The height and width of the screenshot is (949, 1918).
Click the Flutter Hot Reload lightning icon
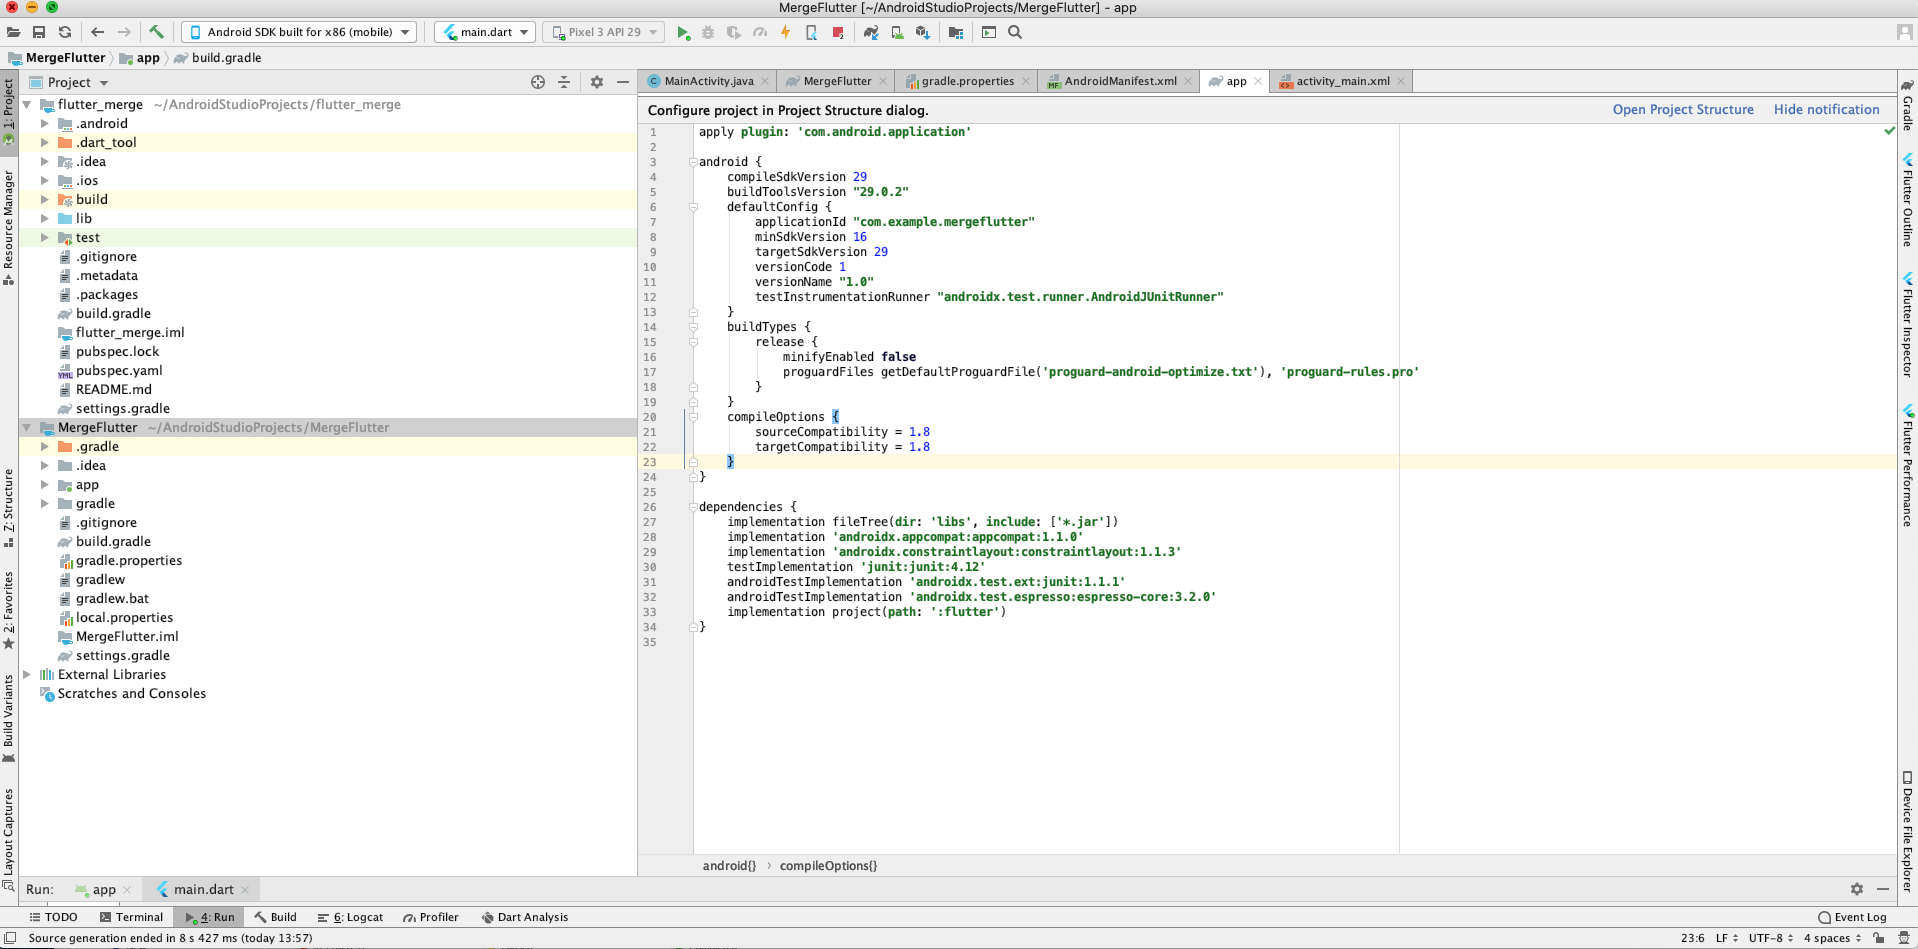[786, 32]
